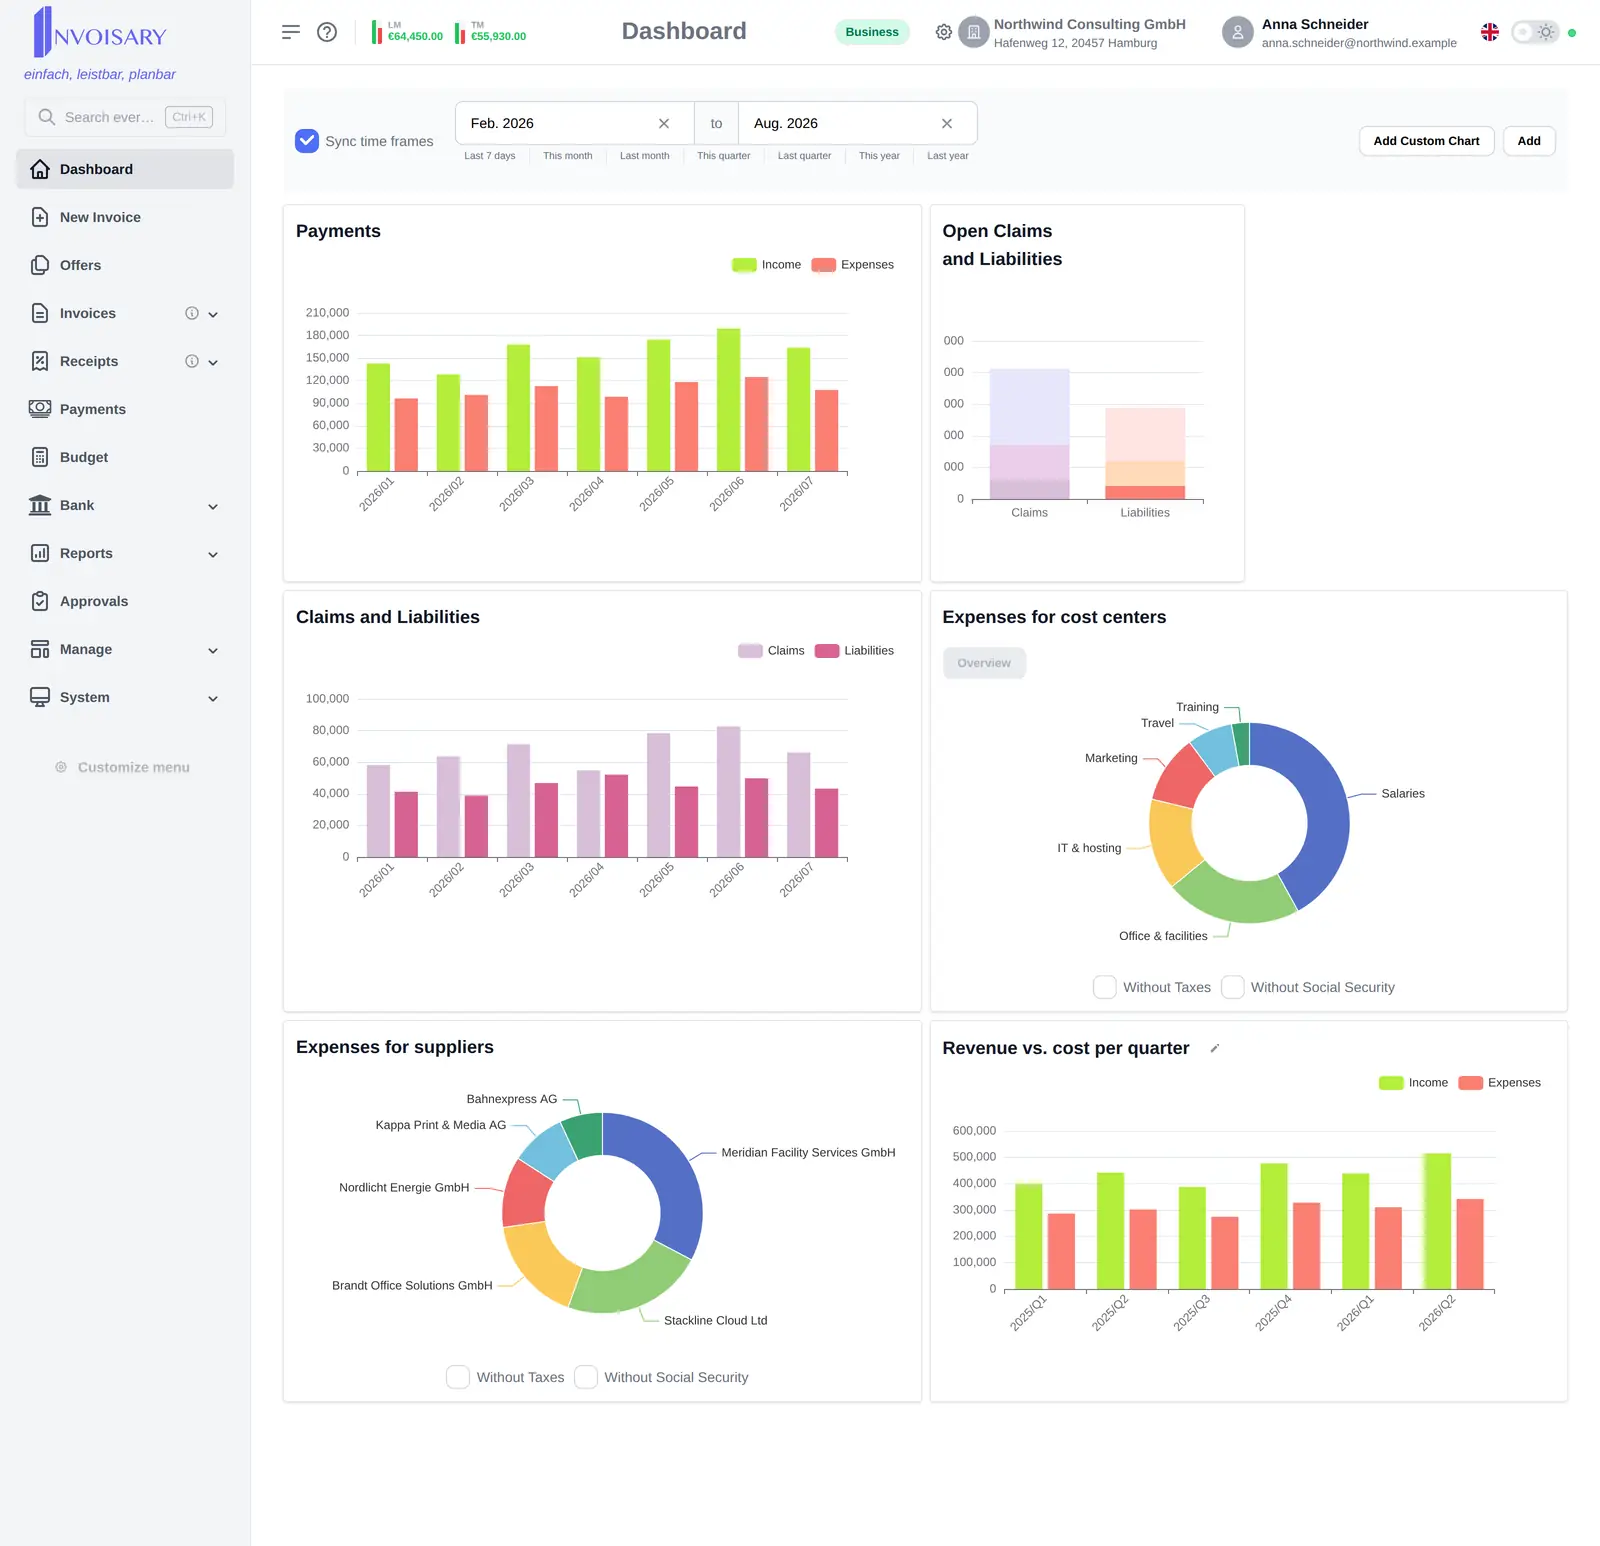Expand the Manage submenu chevron
This screenshot has width=1600, height=1546.
[213, 650]
